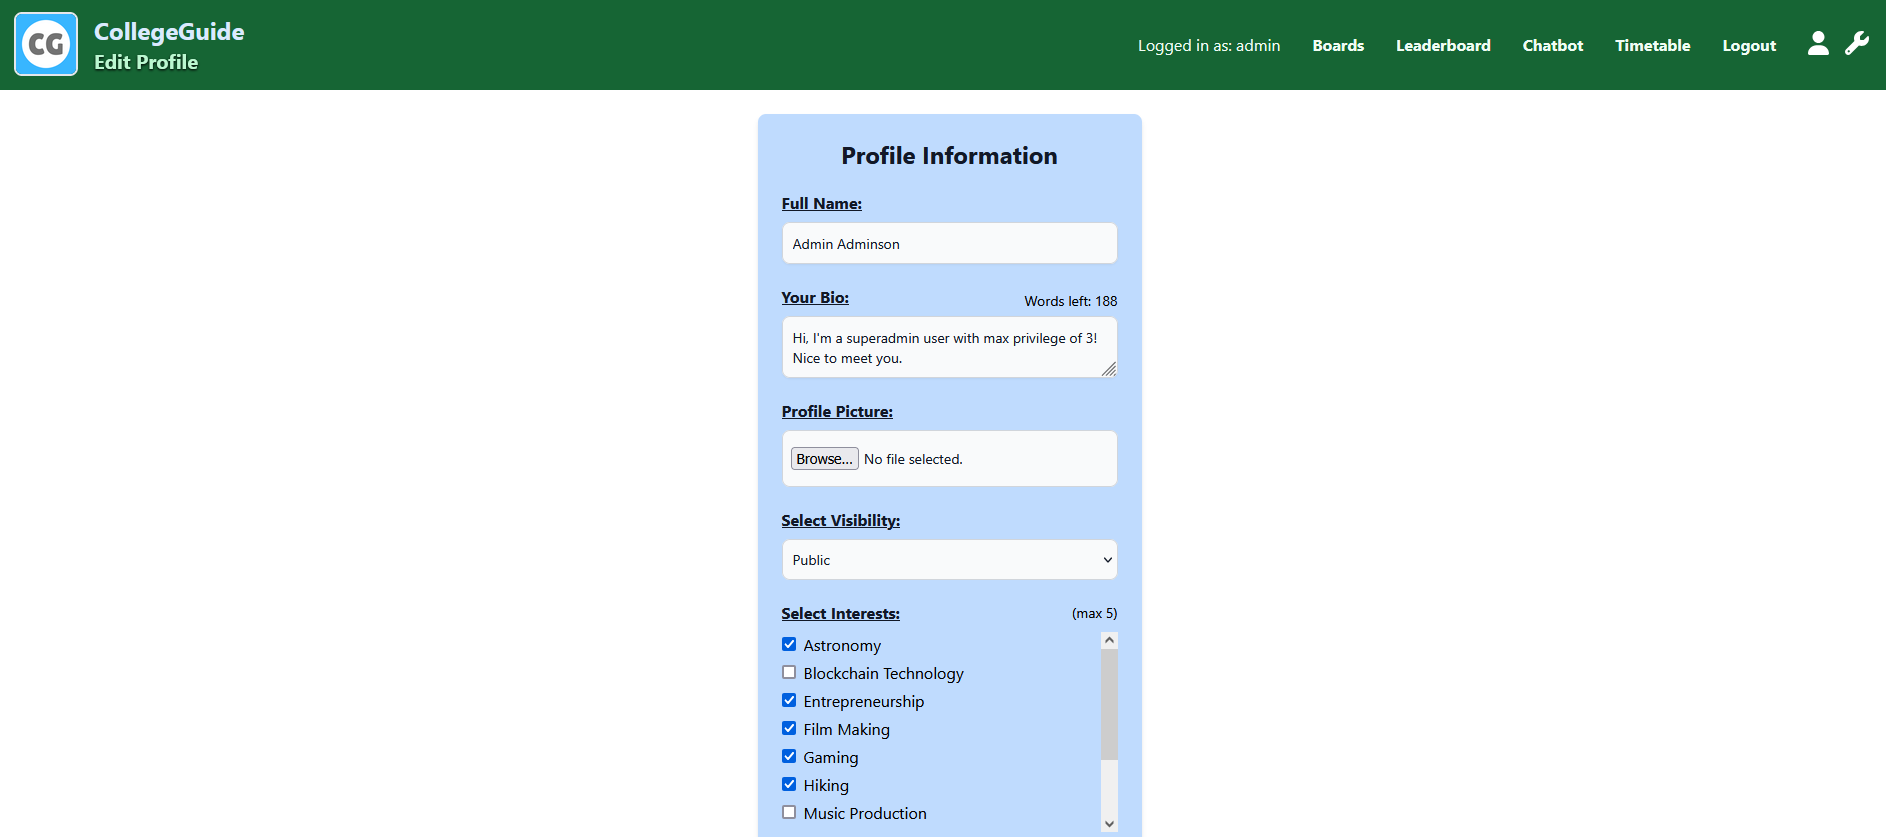This screenshot has height=837, width=1886.
Task: Uncheck the Entrepreneurship interest
Action: click(x=789, y=701)
